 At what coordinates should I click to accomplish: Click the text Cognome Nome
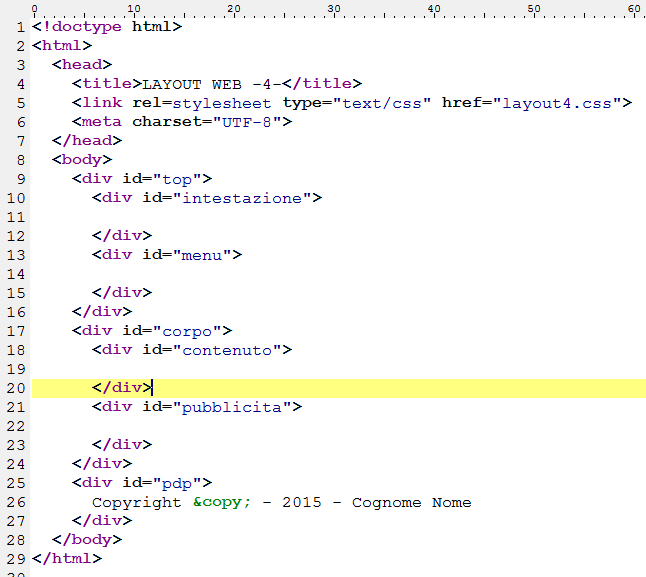tap(411, 502)
